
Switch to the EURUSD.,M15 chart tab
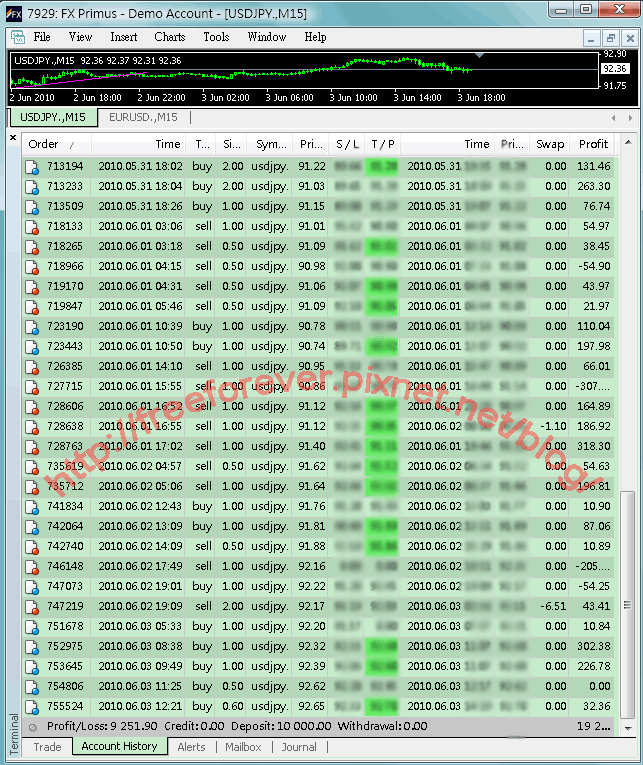point(143,117)
